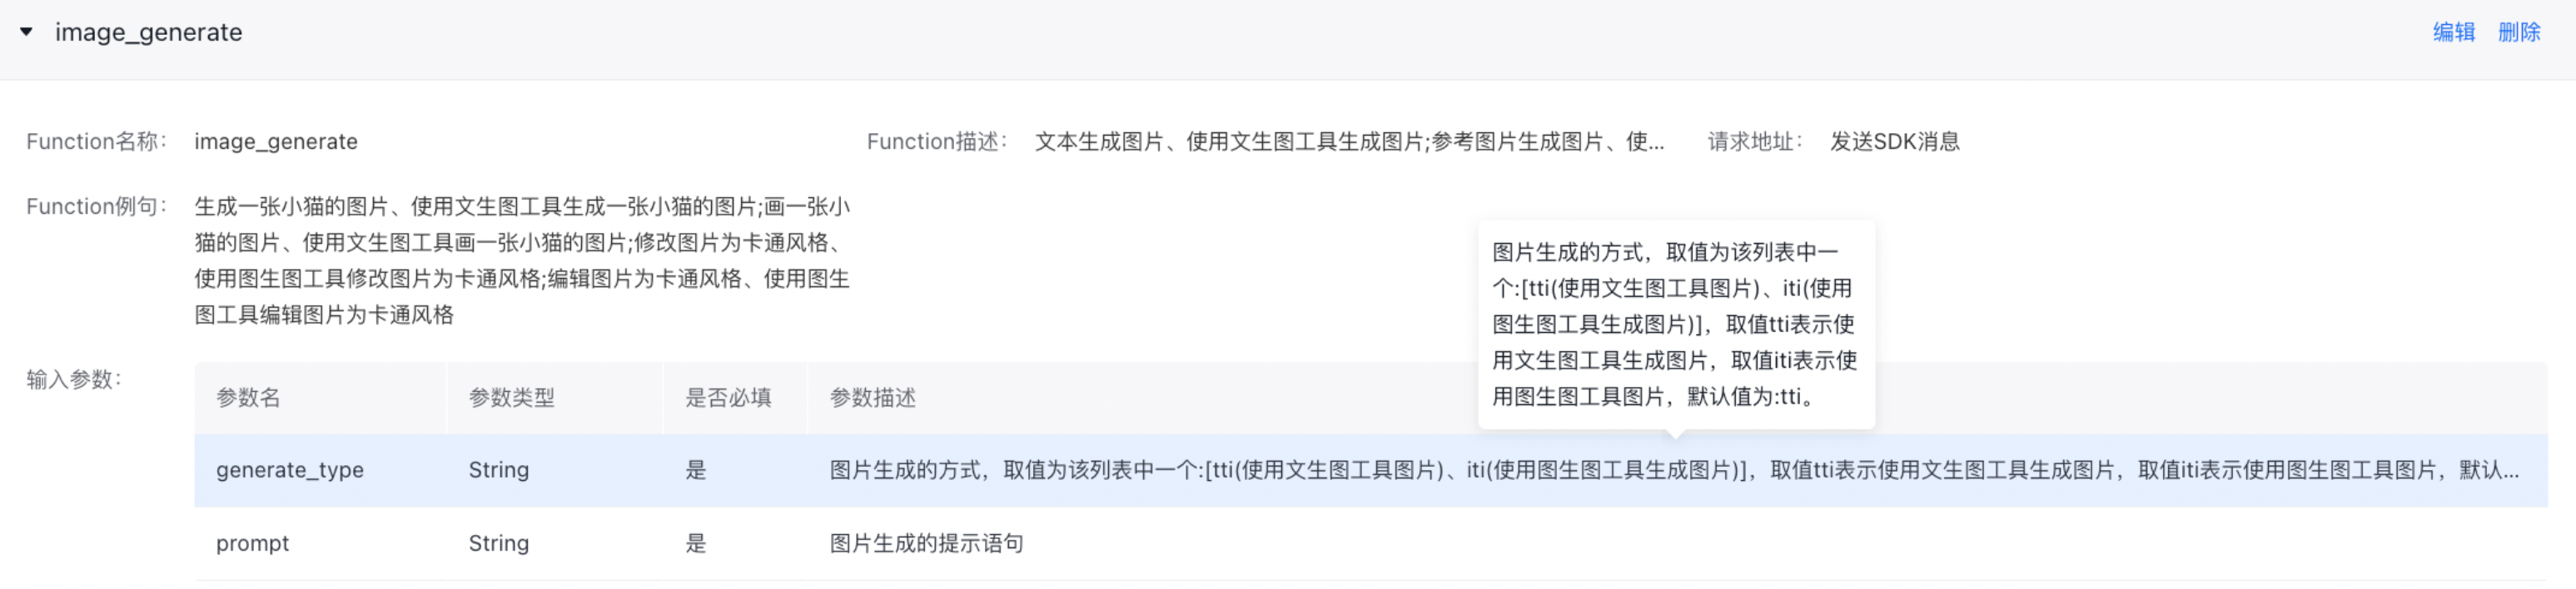Click the 编辑 link

click(x=2453, y=32)
